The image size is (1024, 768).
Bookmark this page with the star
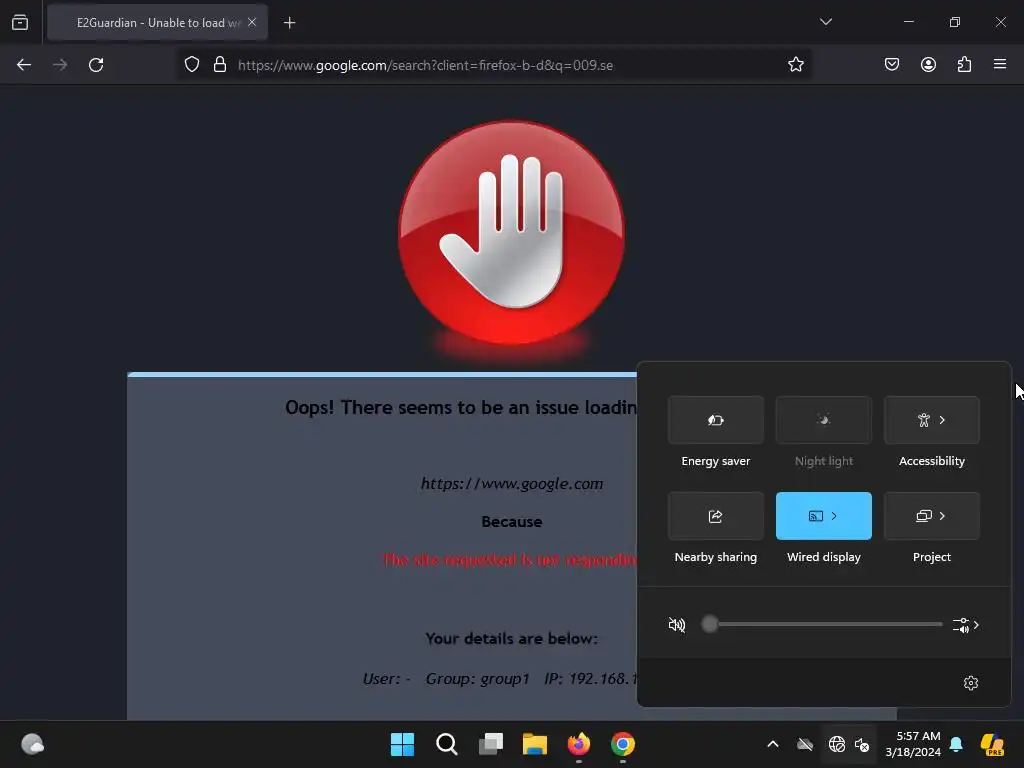tap(795, 65)
